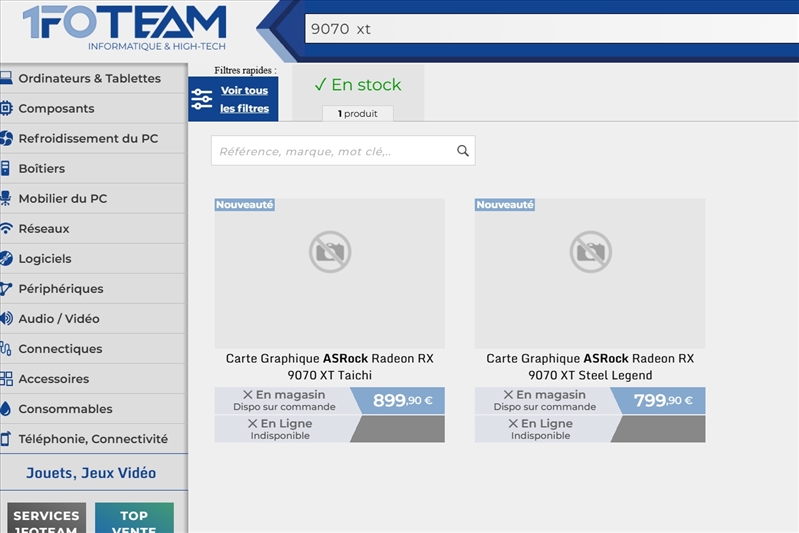
Task: Select the Jouets, Jeux Vidéo section
Action: click(91, 473)
